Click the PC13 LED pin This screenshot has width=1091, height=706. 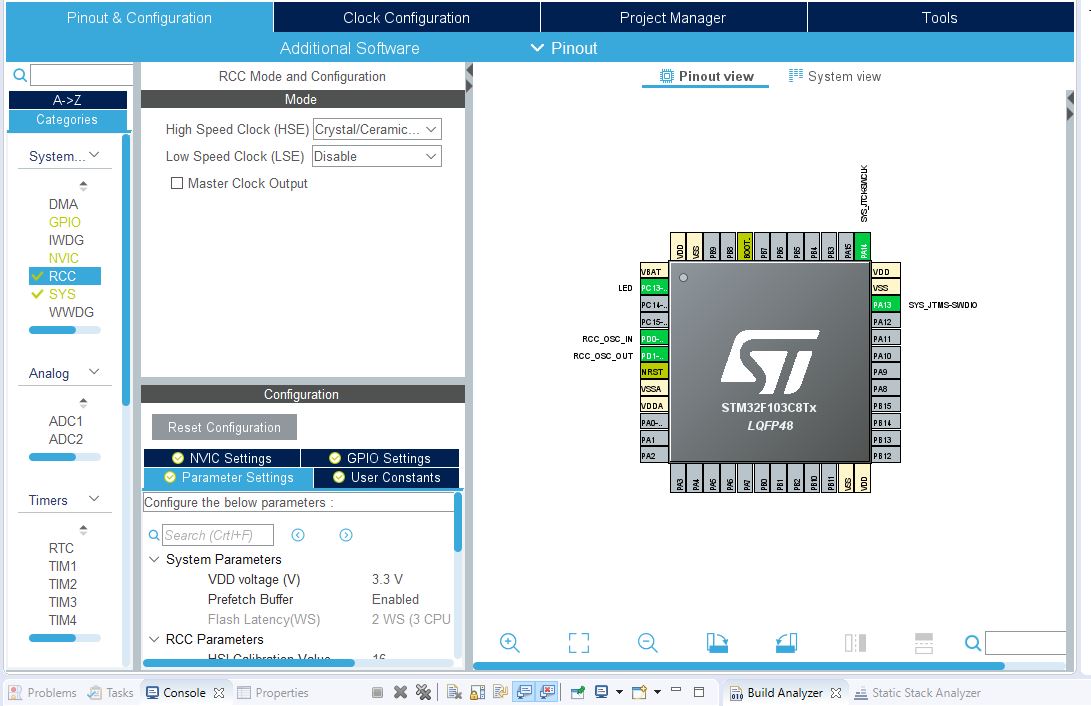[x=654, y=288]
